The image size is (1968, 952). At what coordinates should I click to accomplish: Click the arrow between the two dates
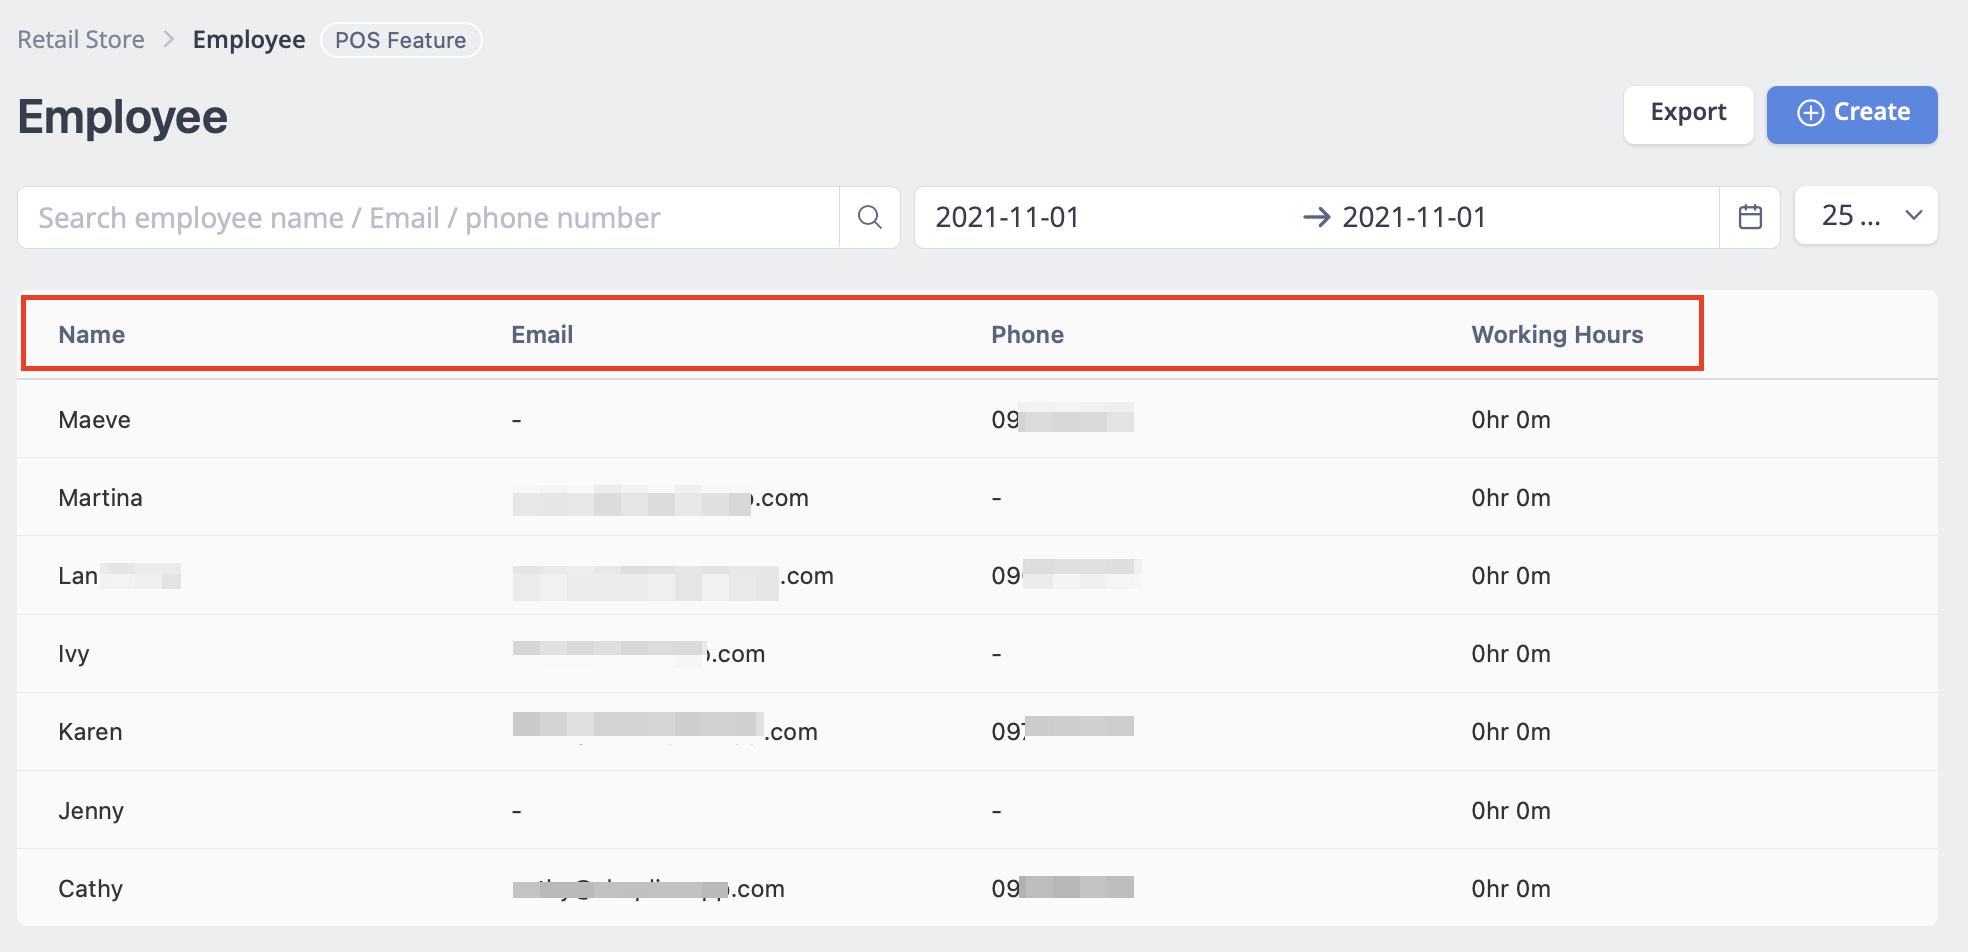click(1317, 216)
